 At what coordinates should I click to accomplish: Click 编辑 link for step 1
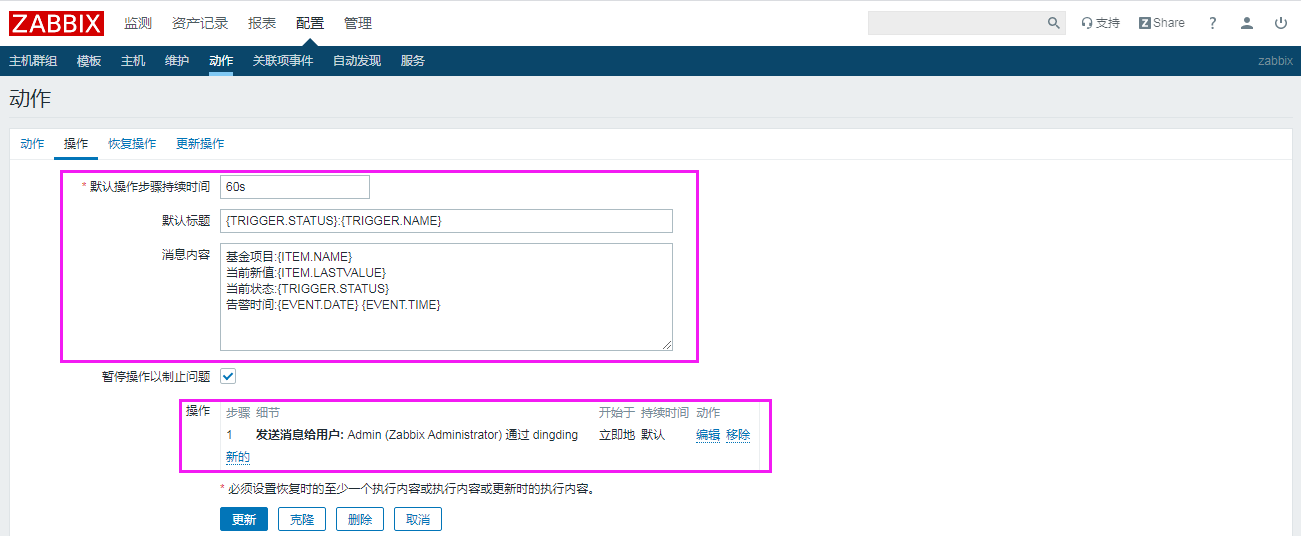[x=708, y=435]
